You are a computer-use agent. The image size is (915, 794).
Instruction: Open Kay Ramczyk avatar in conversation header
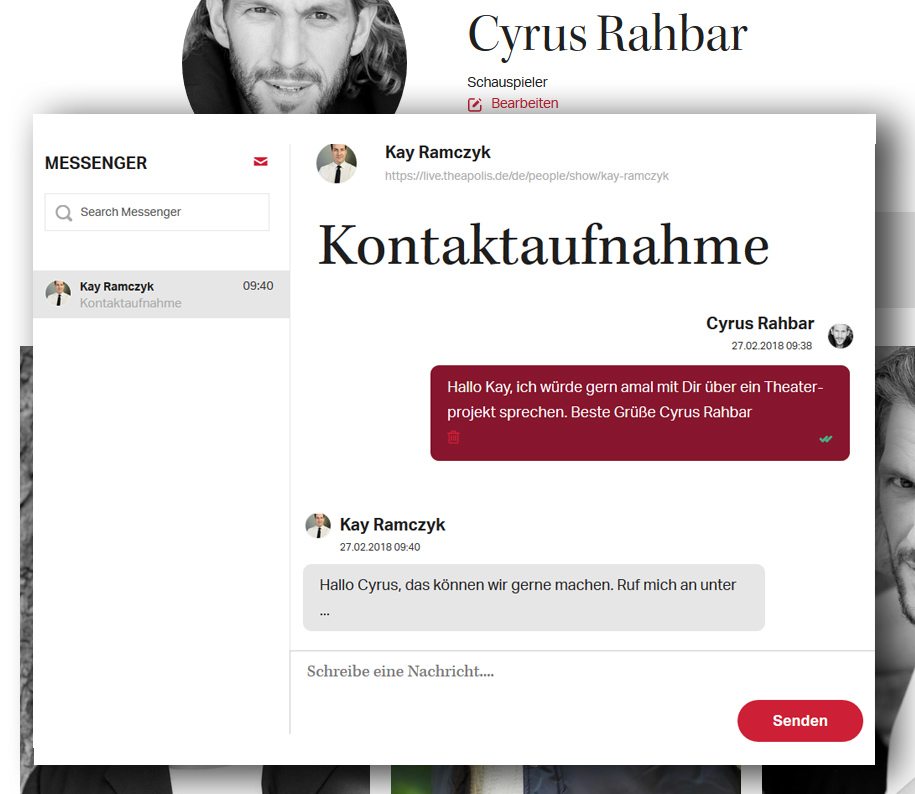(336, 163)
